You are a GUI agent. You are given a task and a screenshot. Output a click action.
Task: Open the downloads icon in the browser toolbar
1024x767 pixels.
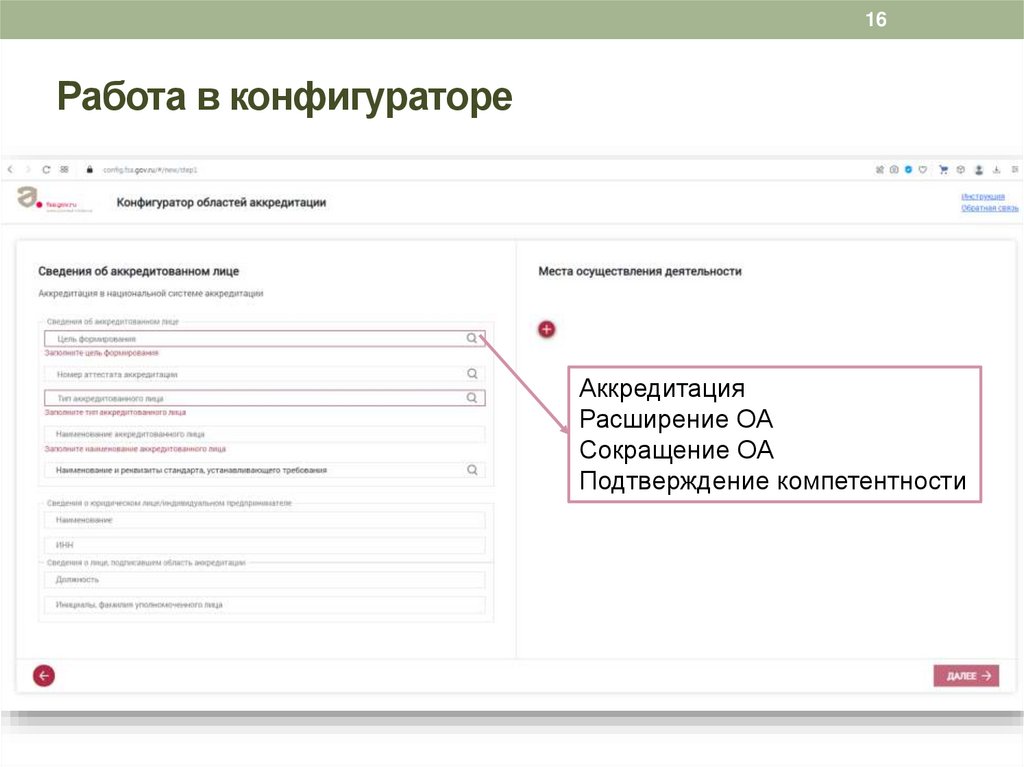[x=996, y=170]
